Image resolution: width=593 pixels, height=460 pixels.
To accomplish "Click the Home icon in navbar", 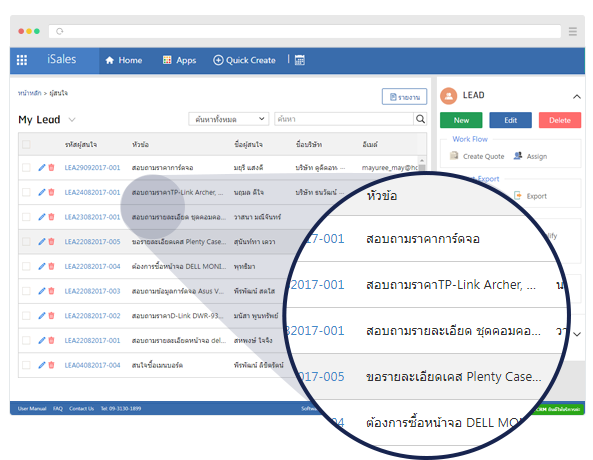I will pyautogui.click(x=110, y=60).
